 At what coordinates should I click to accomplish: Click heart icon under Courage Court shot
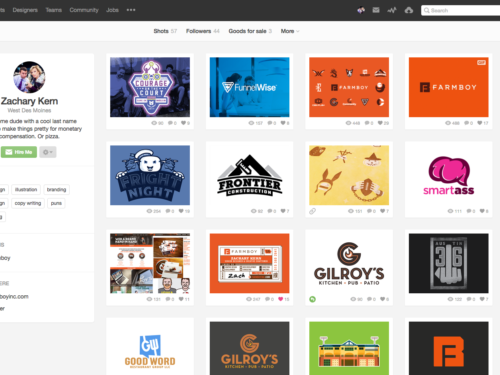coord(183,123)
